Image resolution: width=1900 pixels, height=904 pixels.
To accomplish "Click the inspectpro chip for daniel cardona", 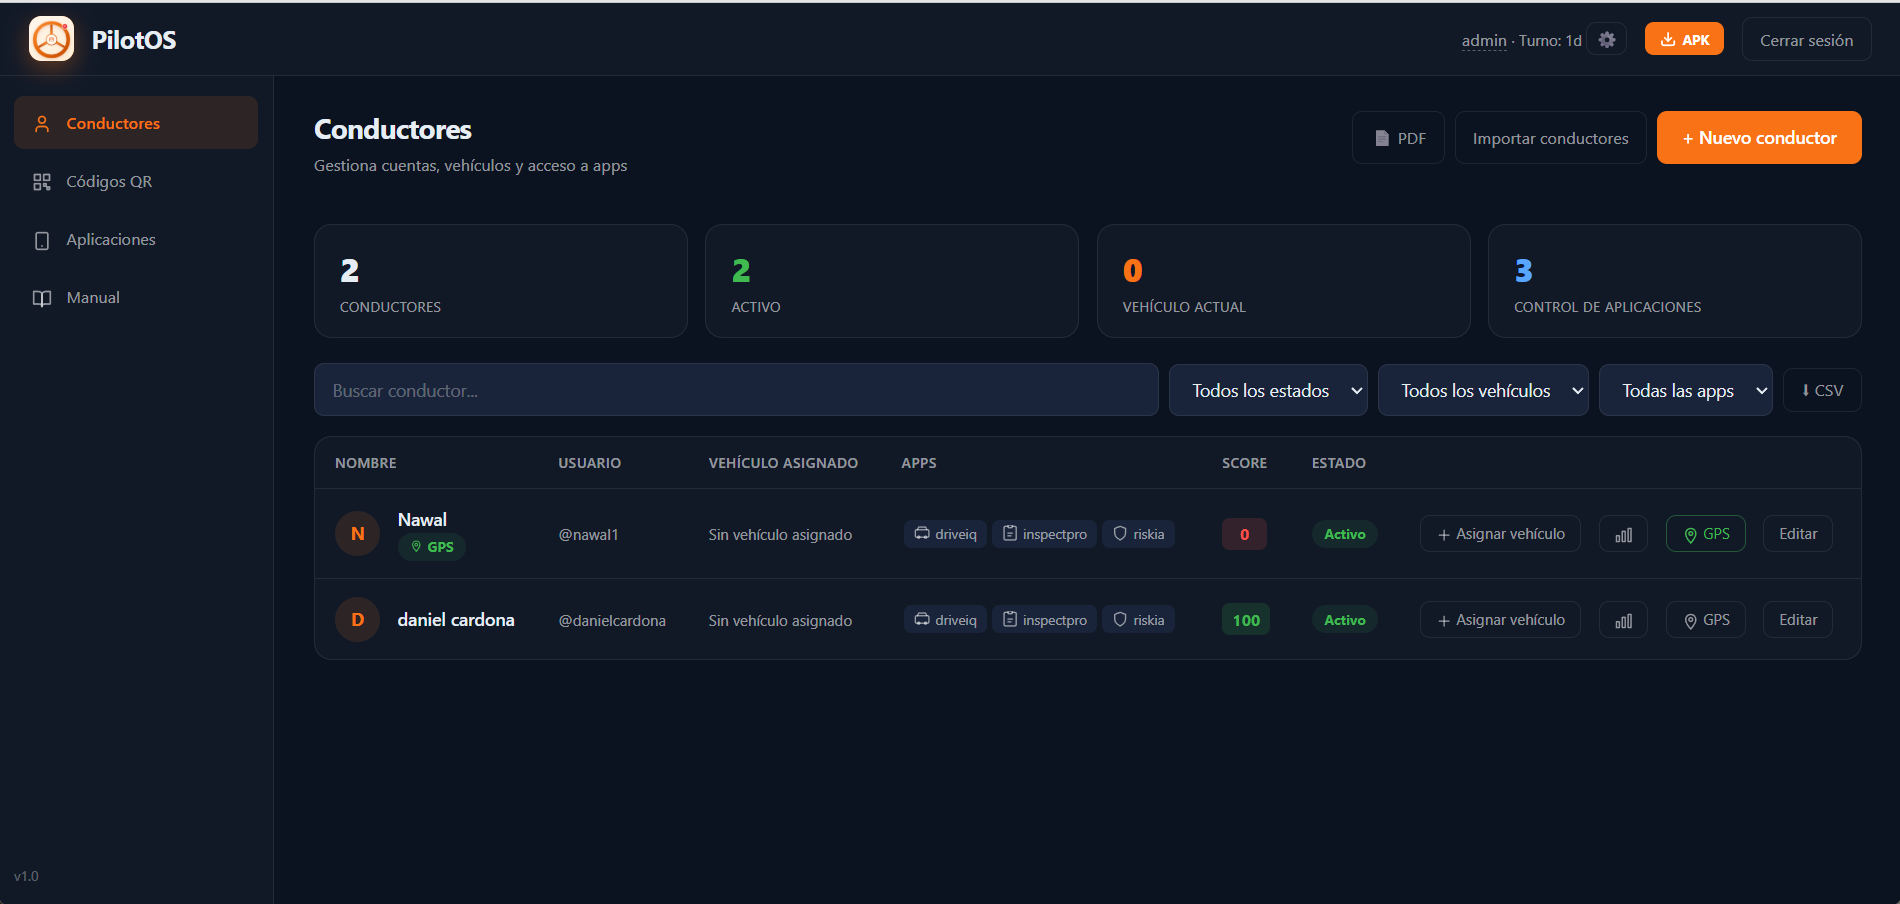I will point(1045,620).
